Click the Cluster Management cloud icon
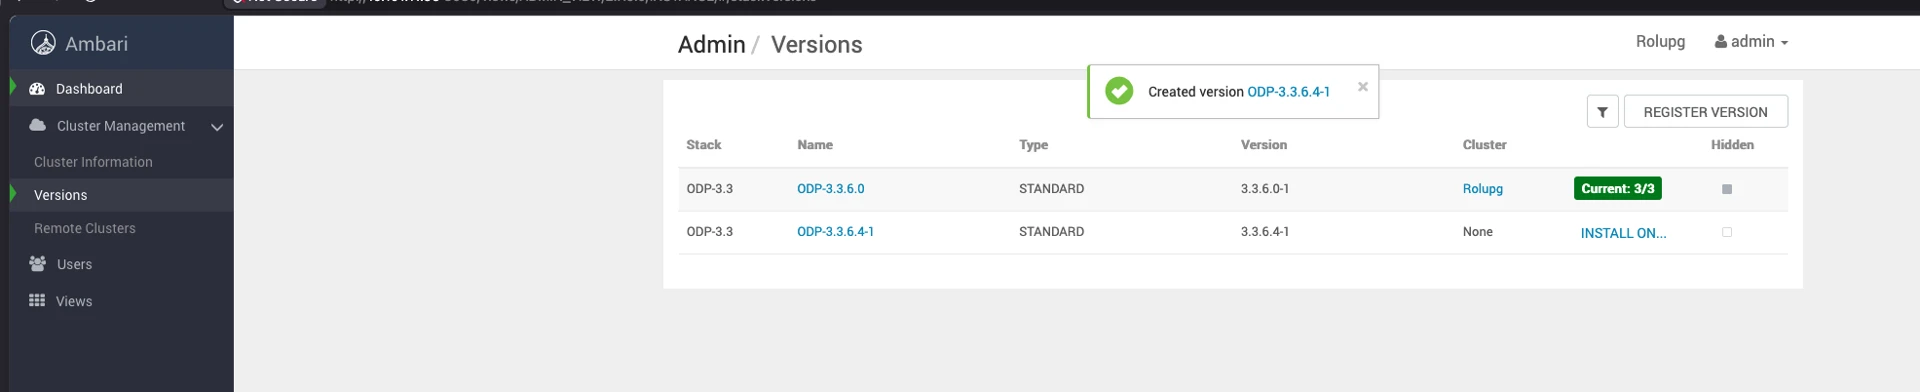The width and height of the screenshot is (1920, 392). pos(37,125)
